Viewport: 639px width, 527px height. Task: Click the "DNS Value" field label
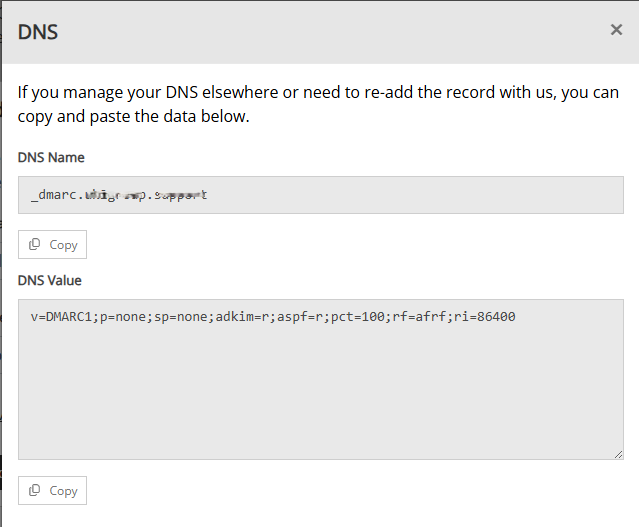click(50, 280)
